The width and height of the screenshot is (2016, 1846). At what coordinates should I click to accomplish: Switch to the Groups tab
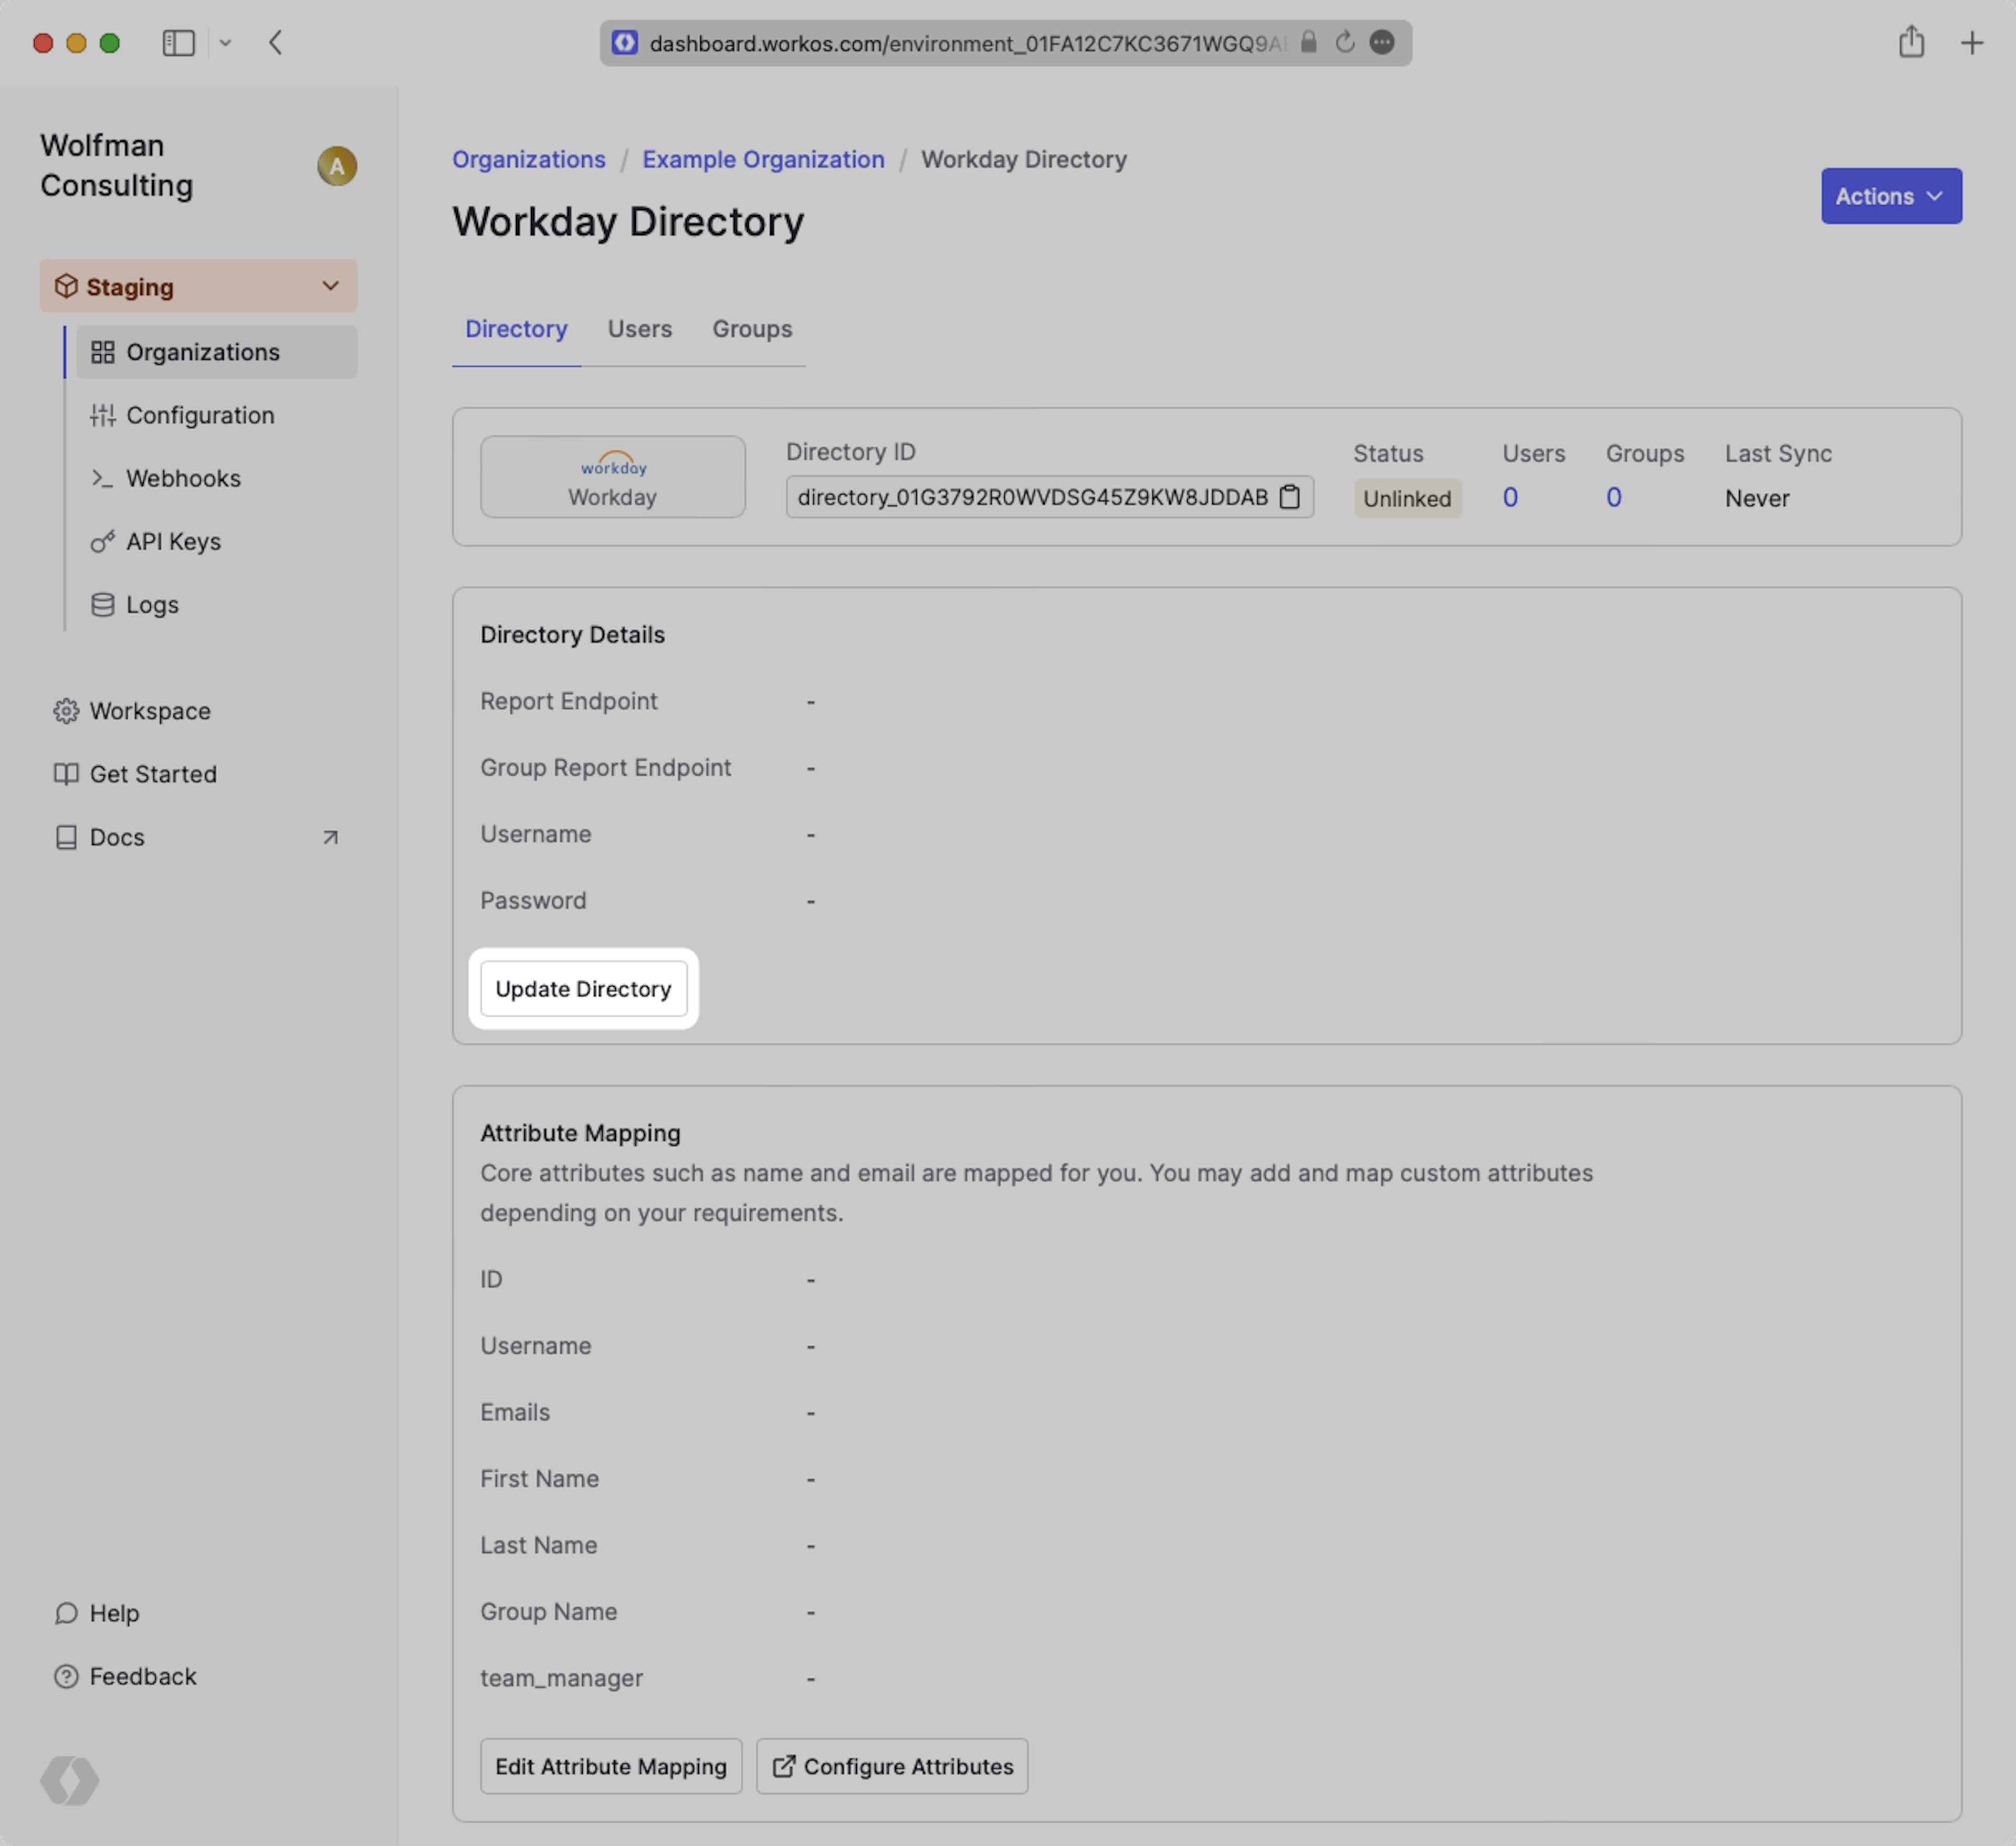tap(751, 329)
